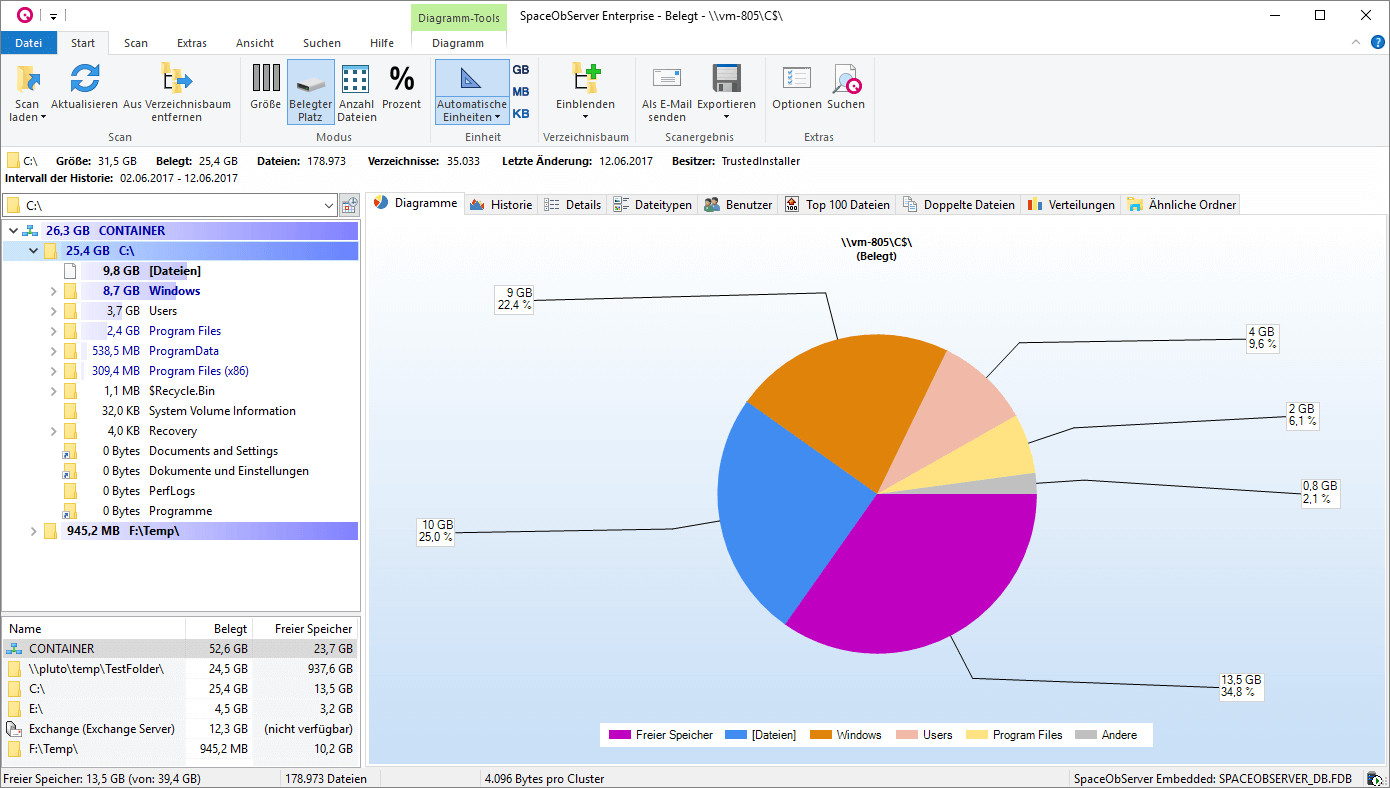Sort by the Belegt column header
Screen dimensions: 1390x788
(x=218, y=629)
